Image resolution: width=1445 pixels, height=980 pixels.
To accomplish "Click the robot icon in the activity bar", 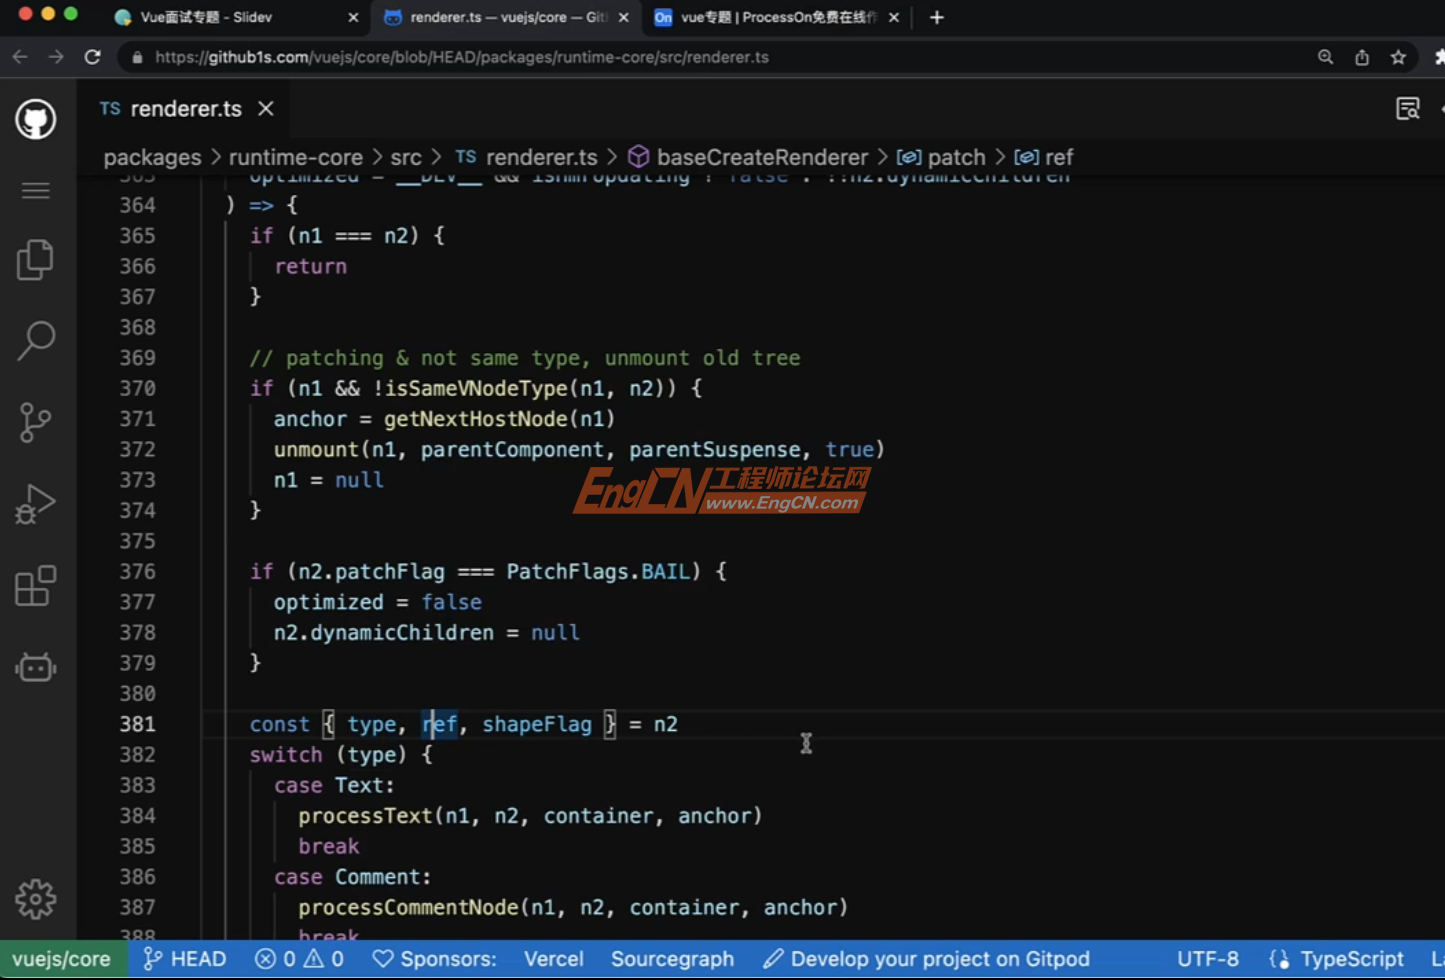I will (35, 667).
